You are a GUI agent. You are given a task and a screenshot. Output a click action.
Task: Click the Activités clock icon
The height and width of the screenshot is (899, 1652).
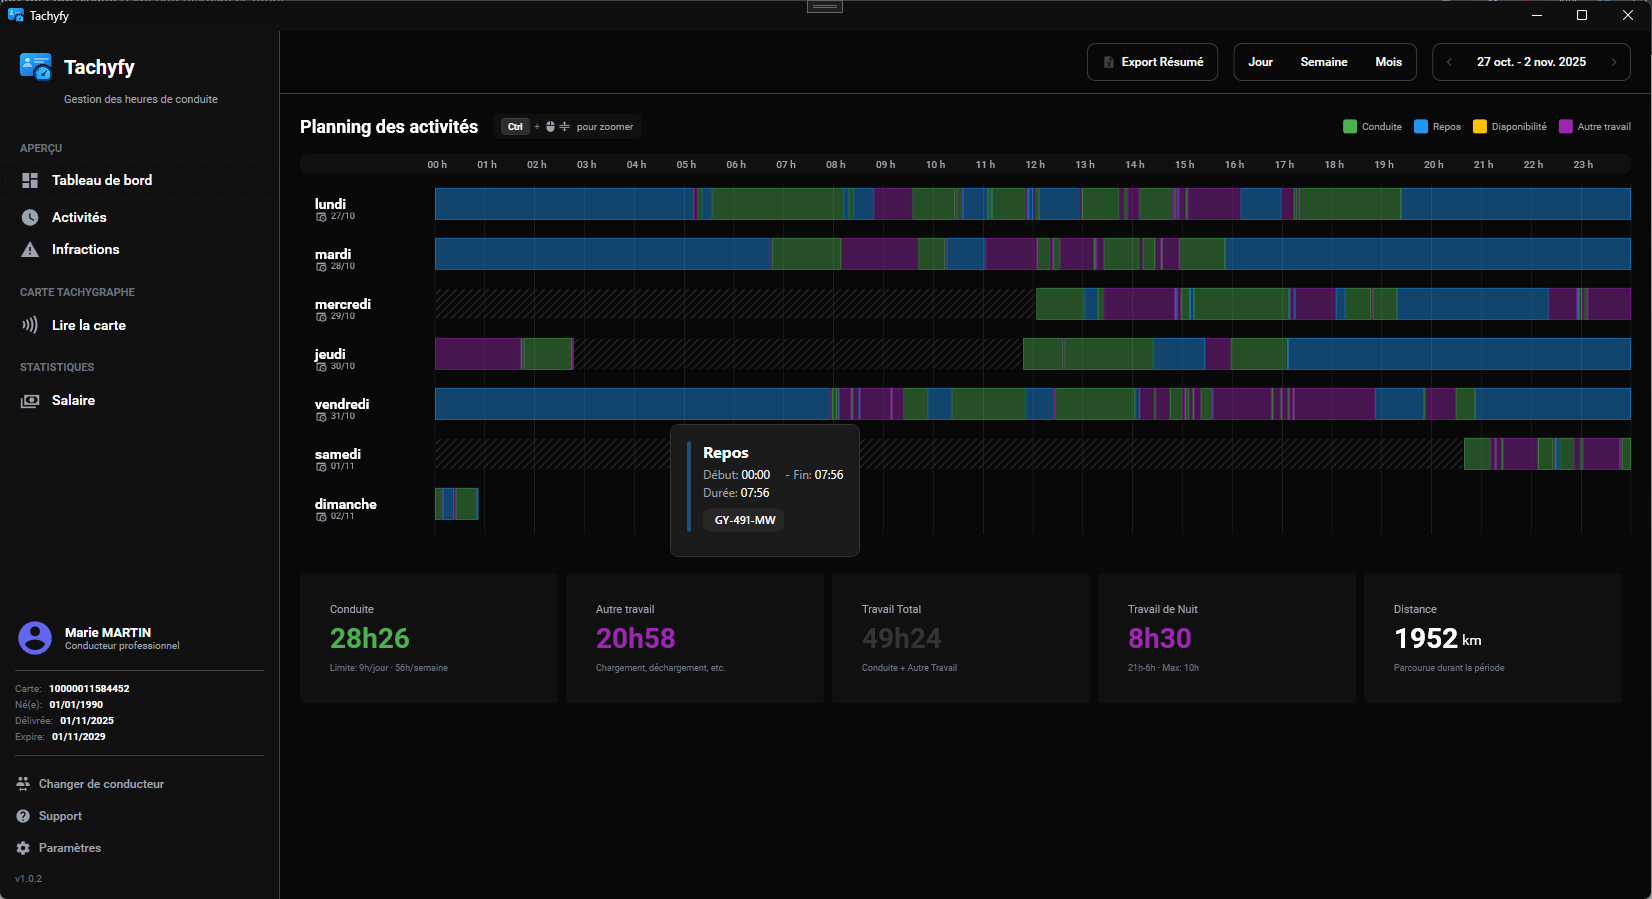coord(30,217)
